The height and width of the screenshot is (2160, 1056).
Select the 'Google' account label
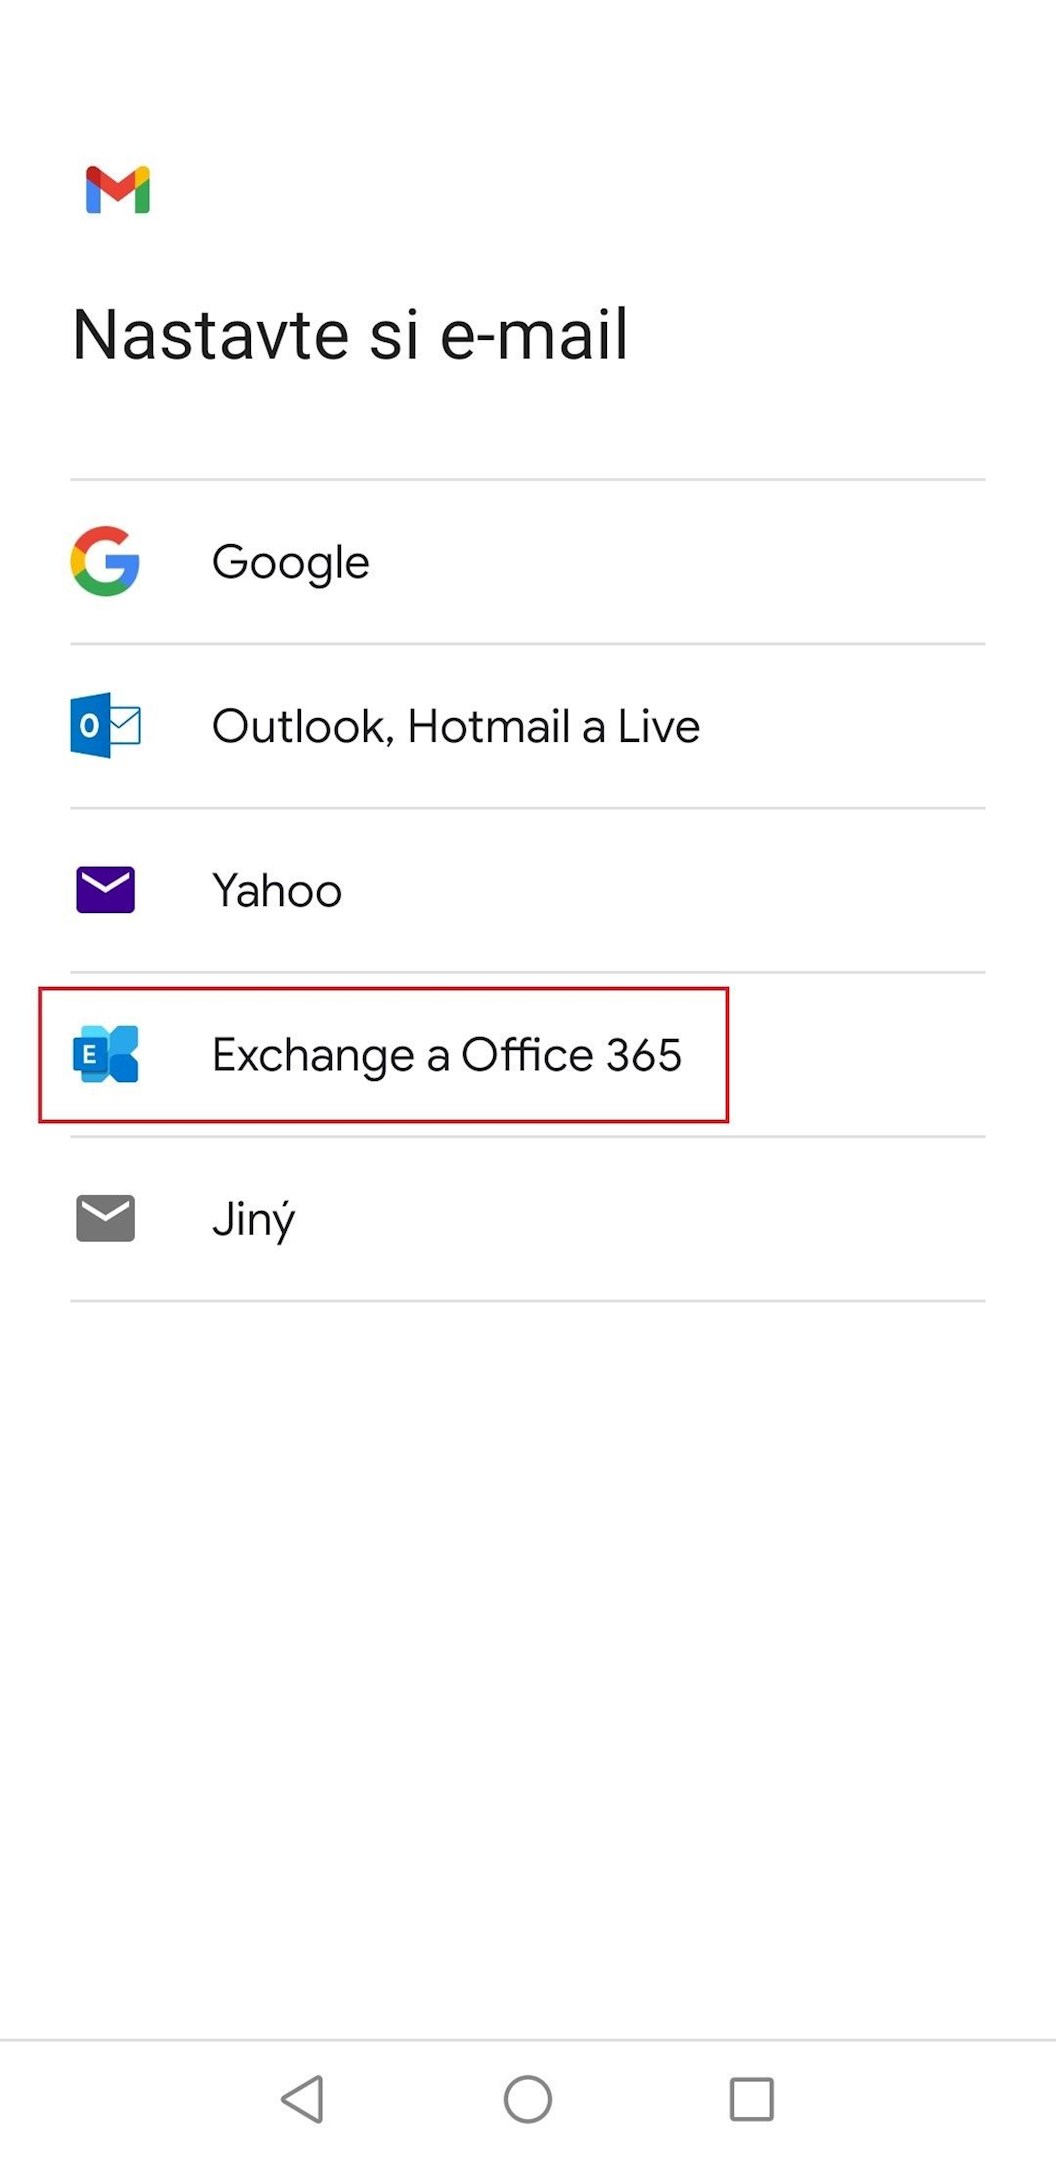[x=290, y=562]
